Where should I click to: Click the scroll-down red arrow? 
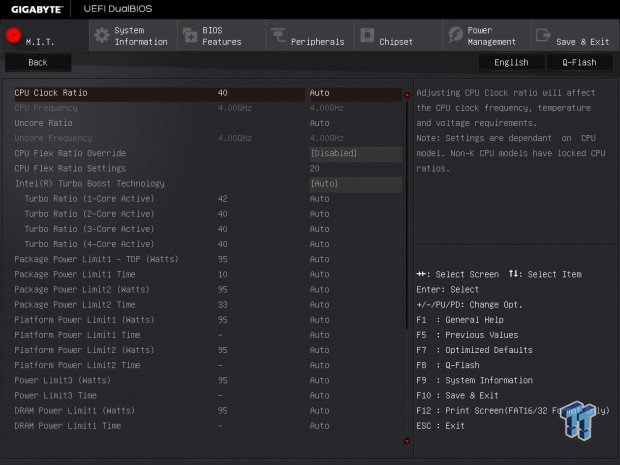point(407,441)
